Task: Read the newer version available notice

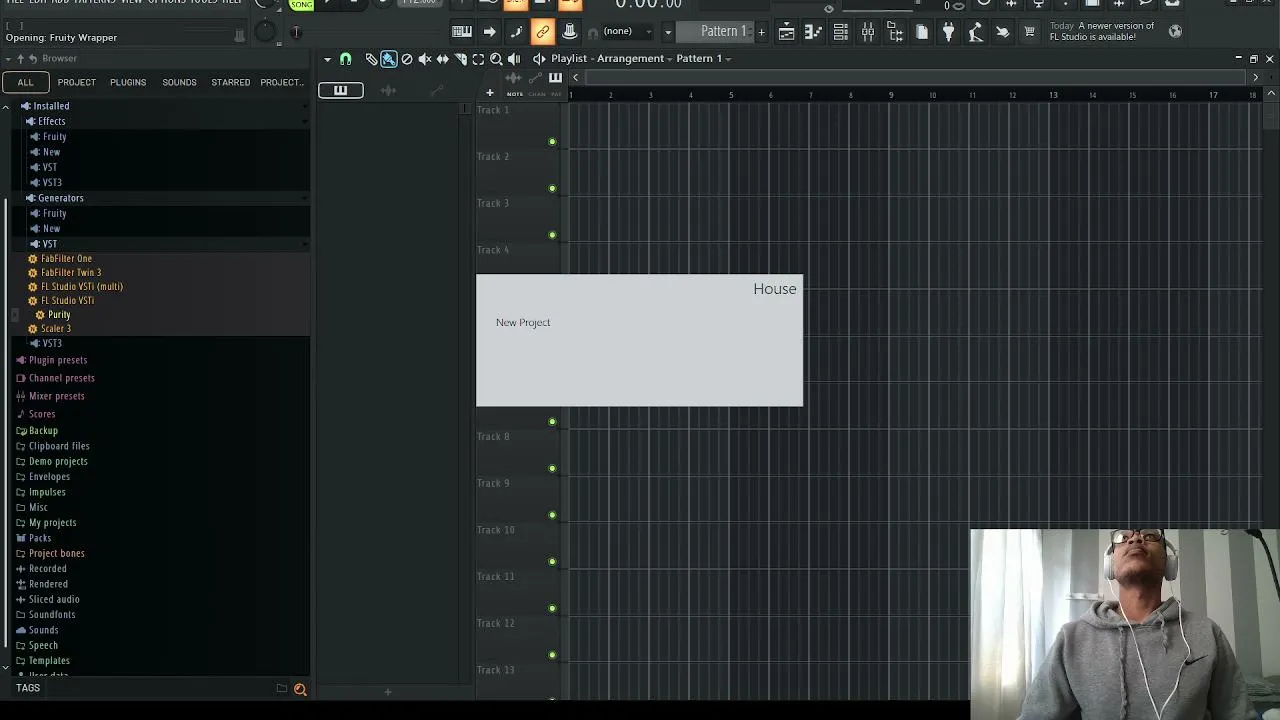Action: [1101, 31]
